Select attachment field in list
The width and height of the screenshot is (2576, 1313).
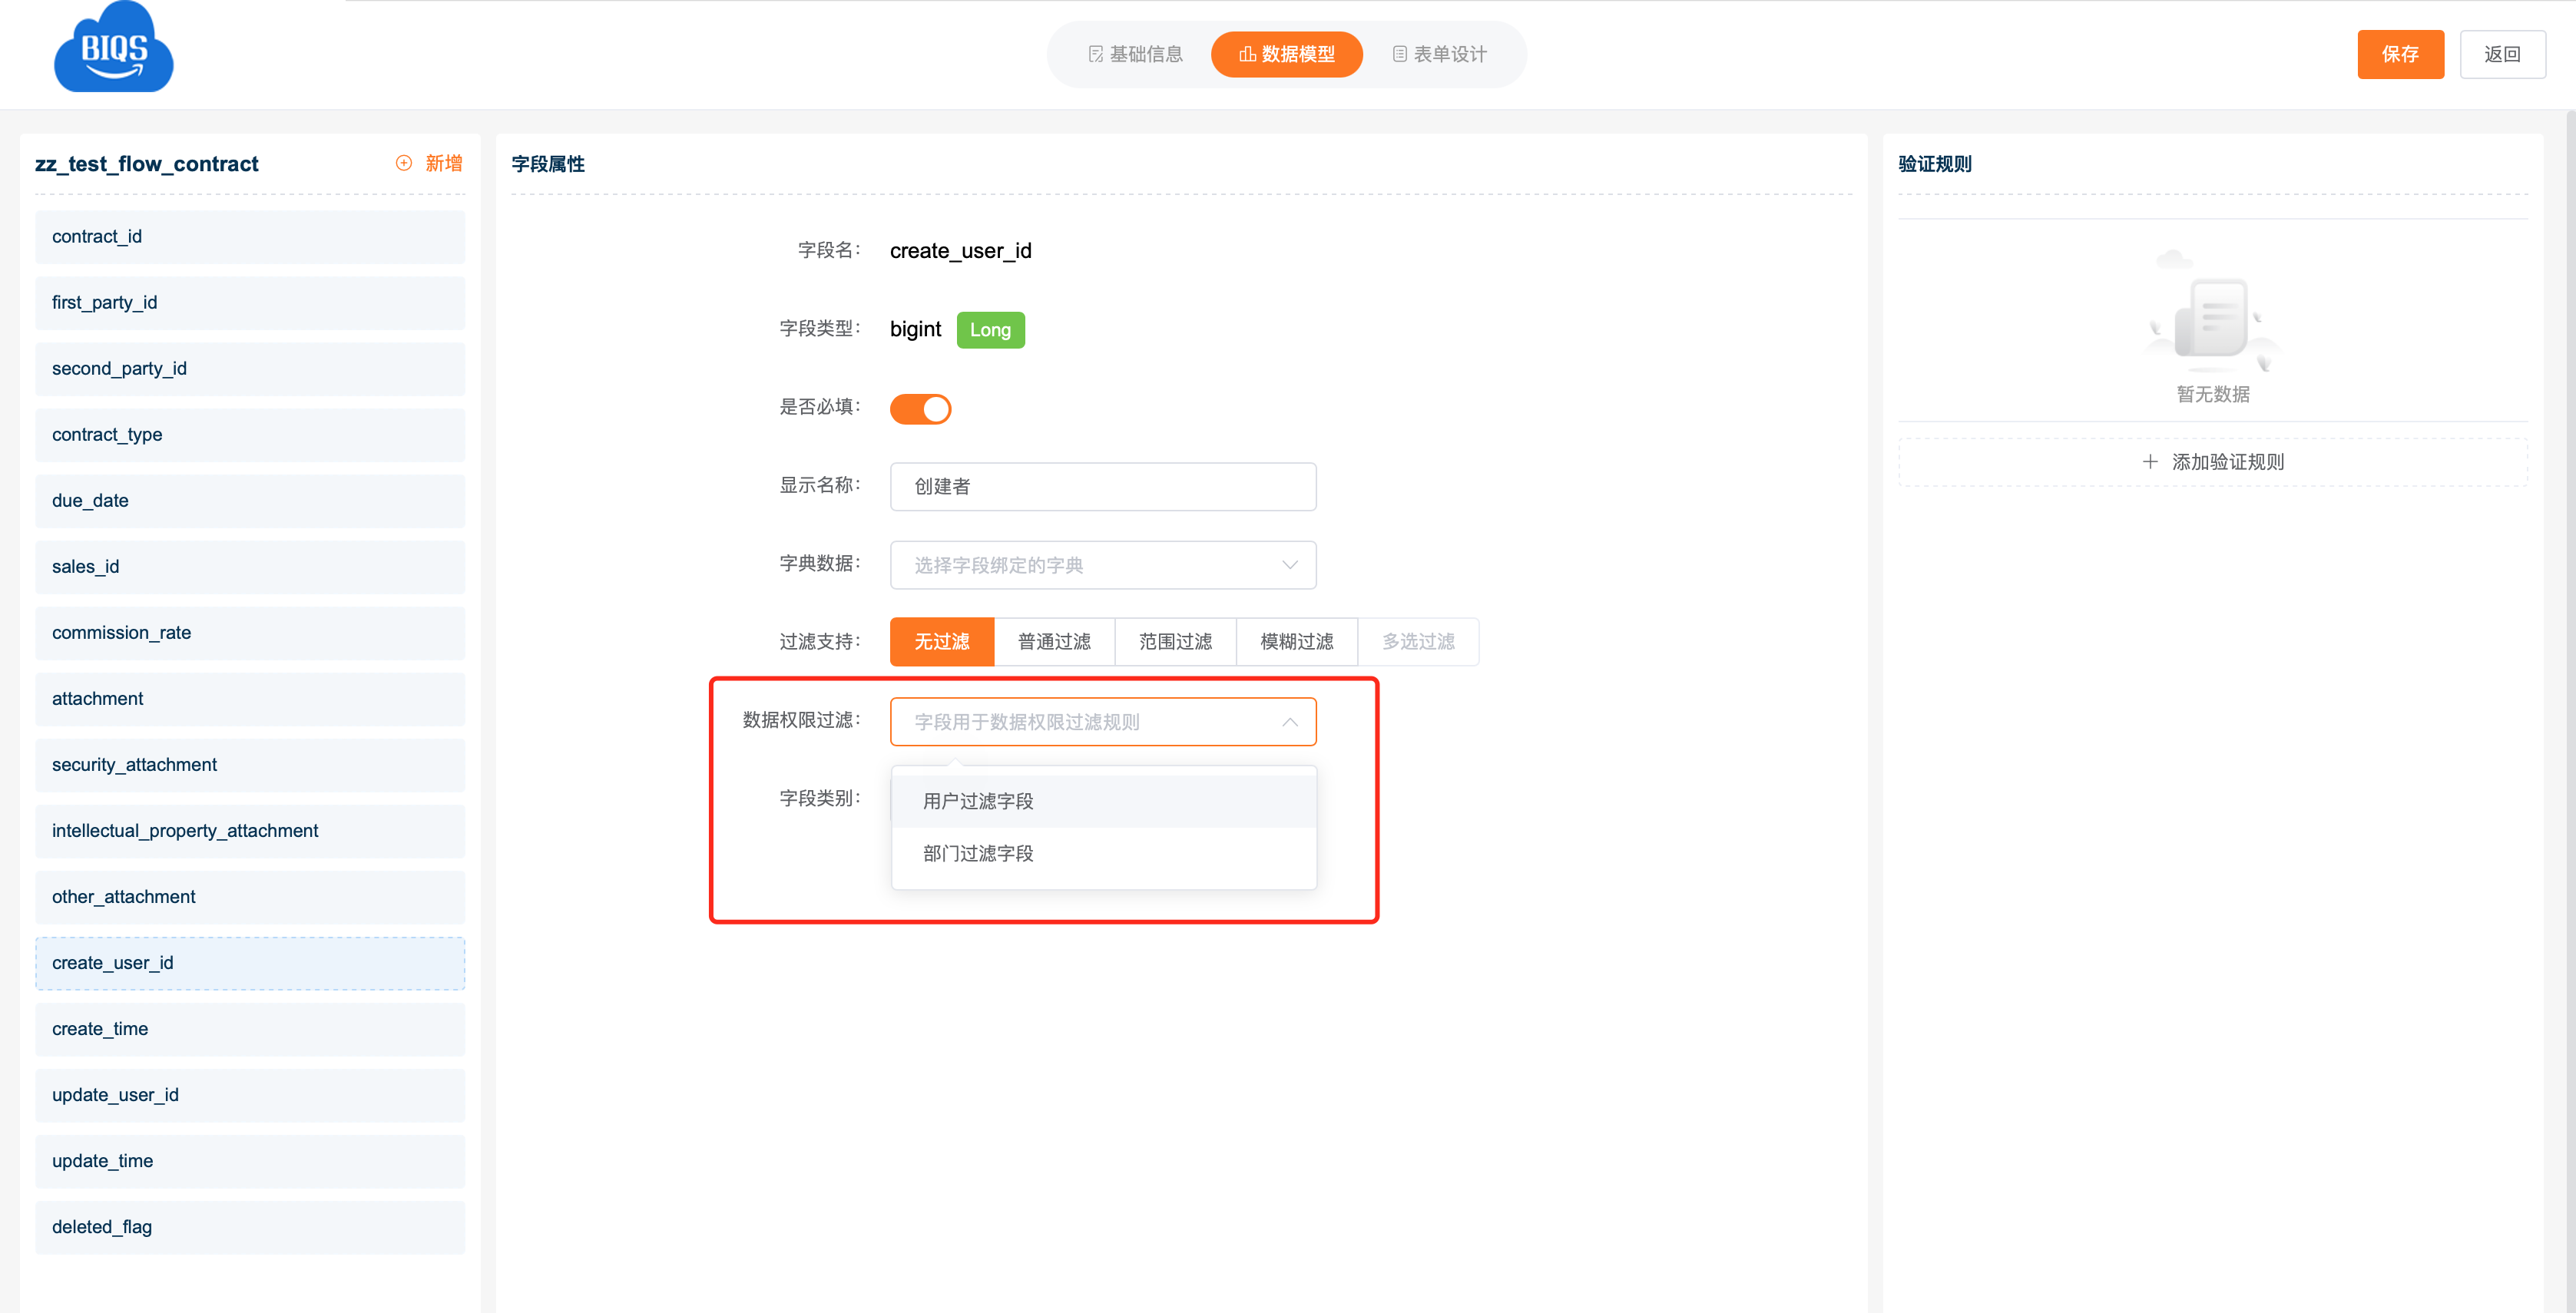250,698
